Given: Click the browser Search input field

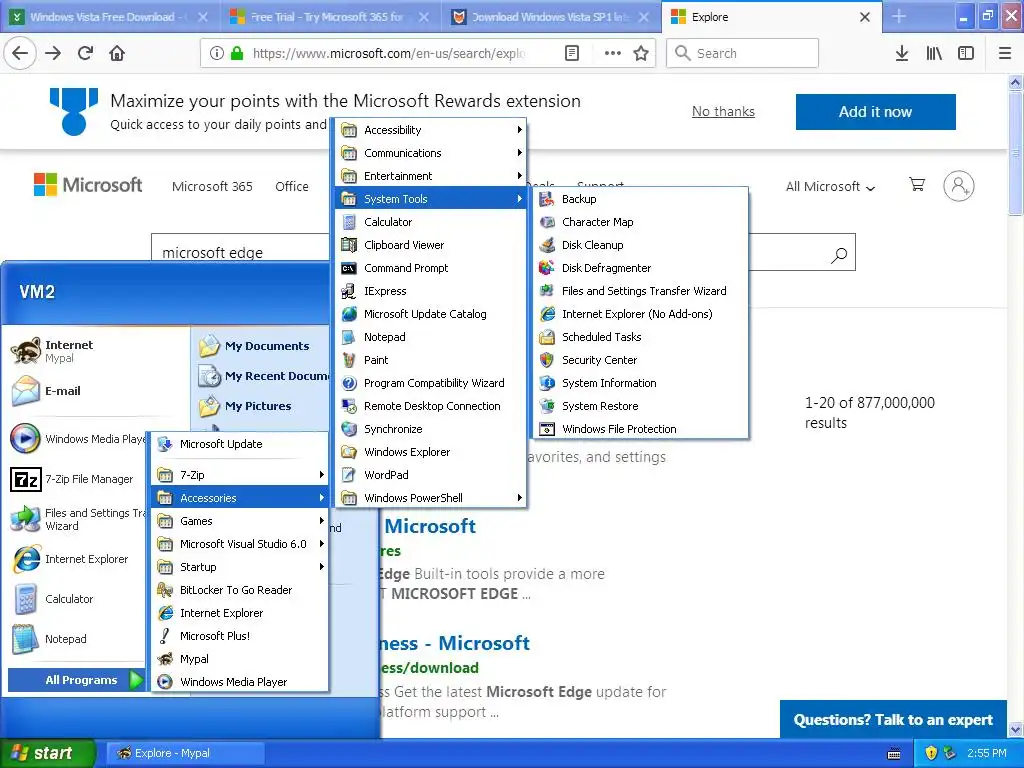Looking at the screenshot, I should (743, 53).
